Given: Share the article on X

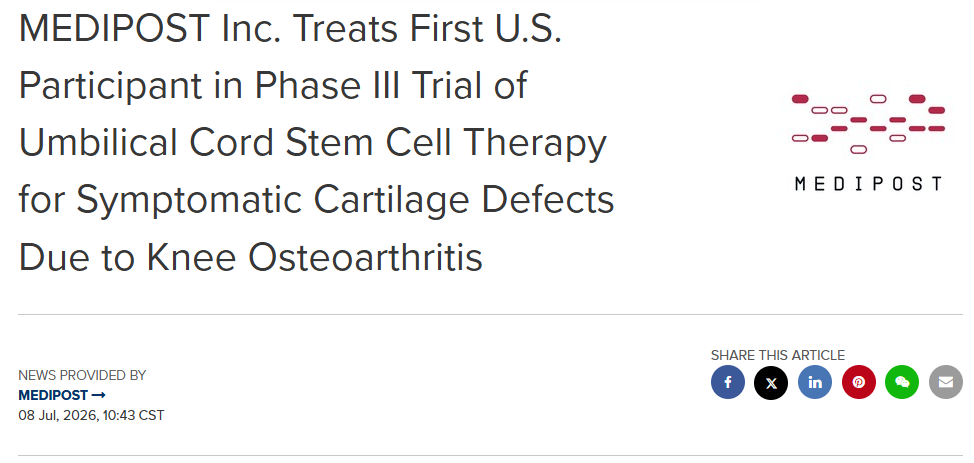Looking at the screenshot, I should coord(771,382).
